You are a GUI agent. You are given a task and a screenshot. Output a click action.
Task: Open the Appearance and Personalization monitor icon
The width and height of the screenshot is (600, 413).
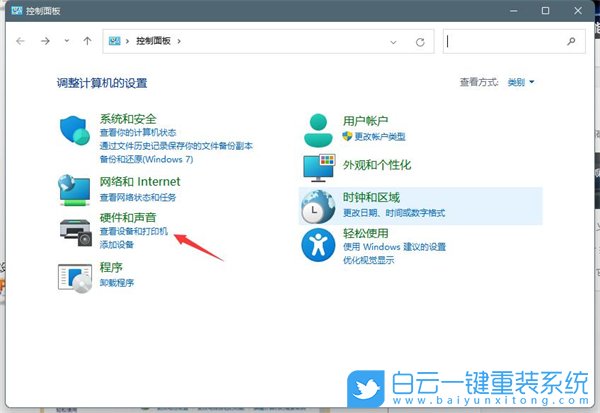319,168
